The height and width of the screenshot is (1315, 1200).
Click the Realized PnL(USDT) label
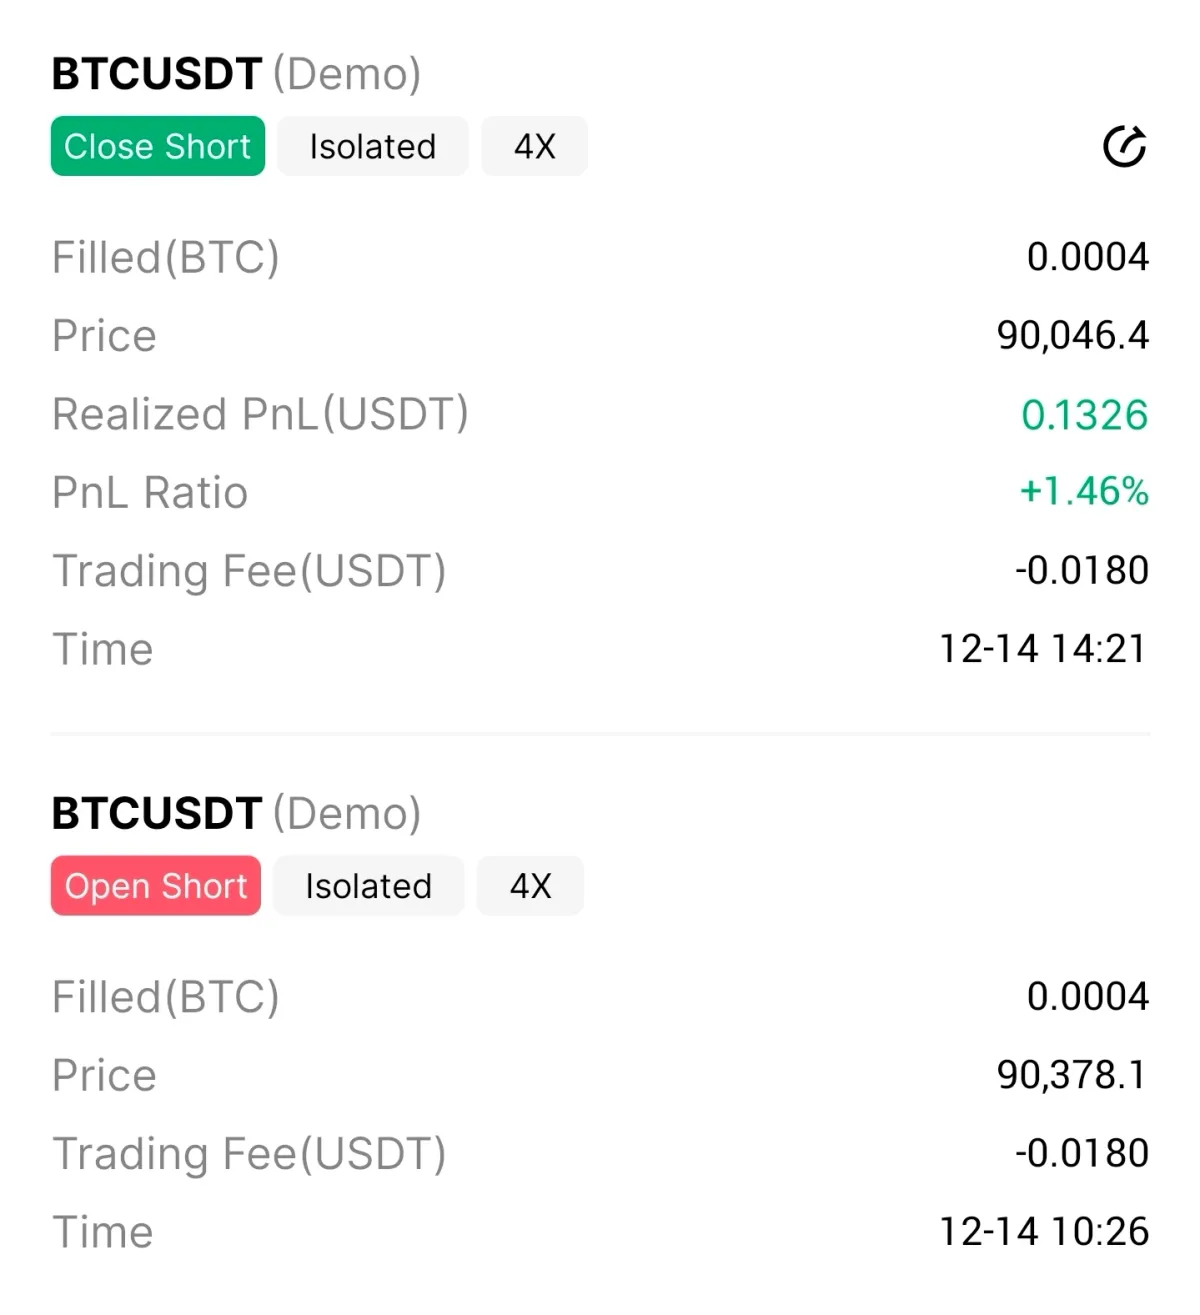(260, 415)
